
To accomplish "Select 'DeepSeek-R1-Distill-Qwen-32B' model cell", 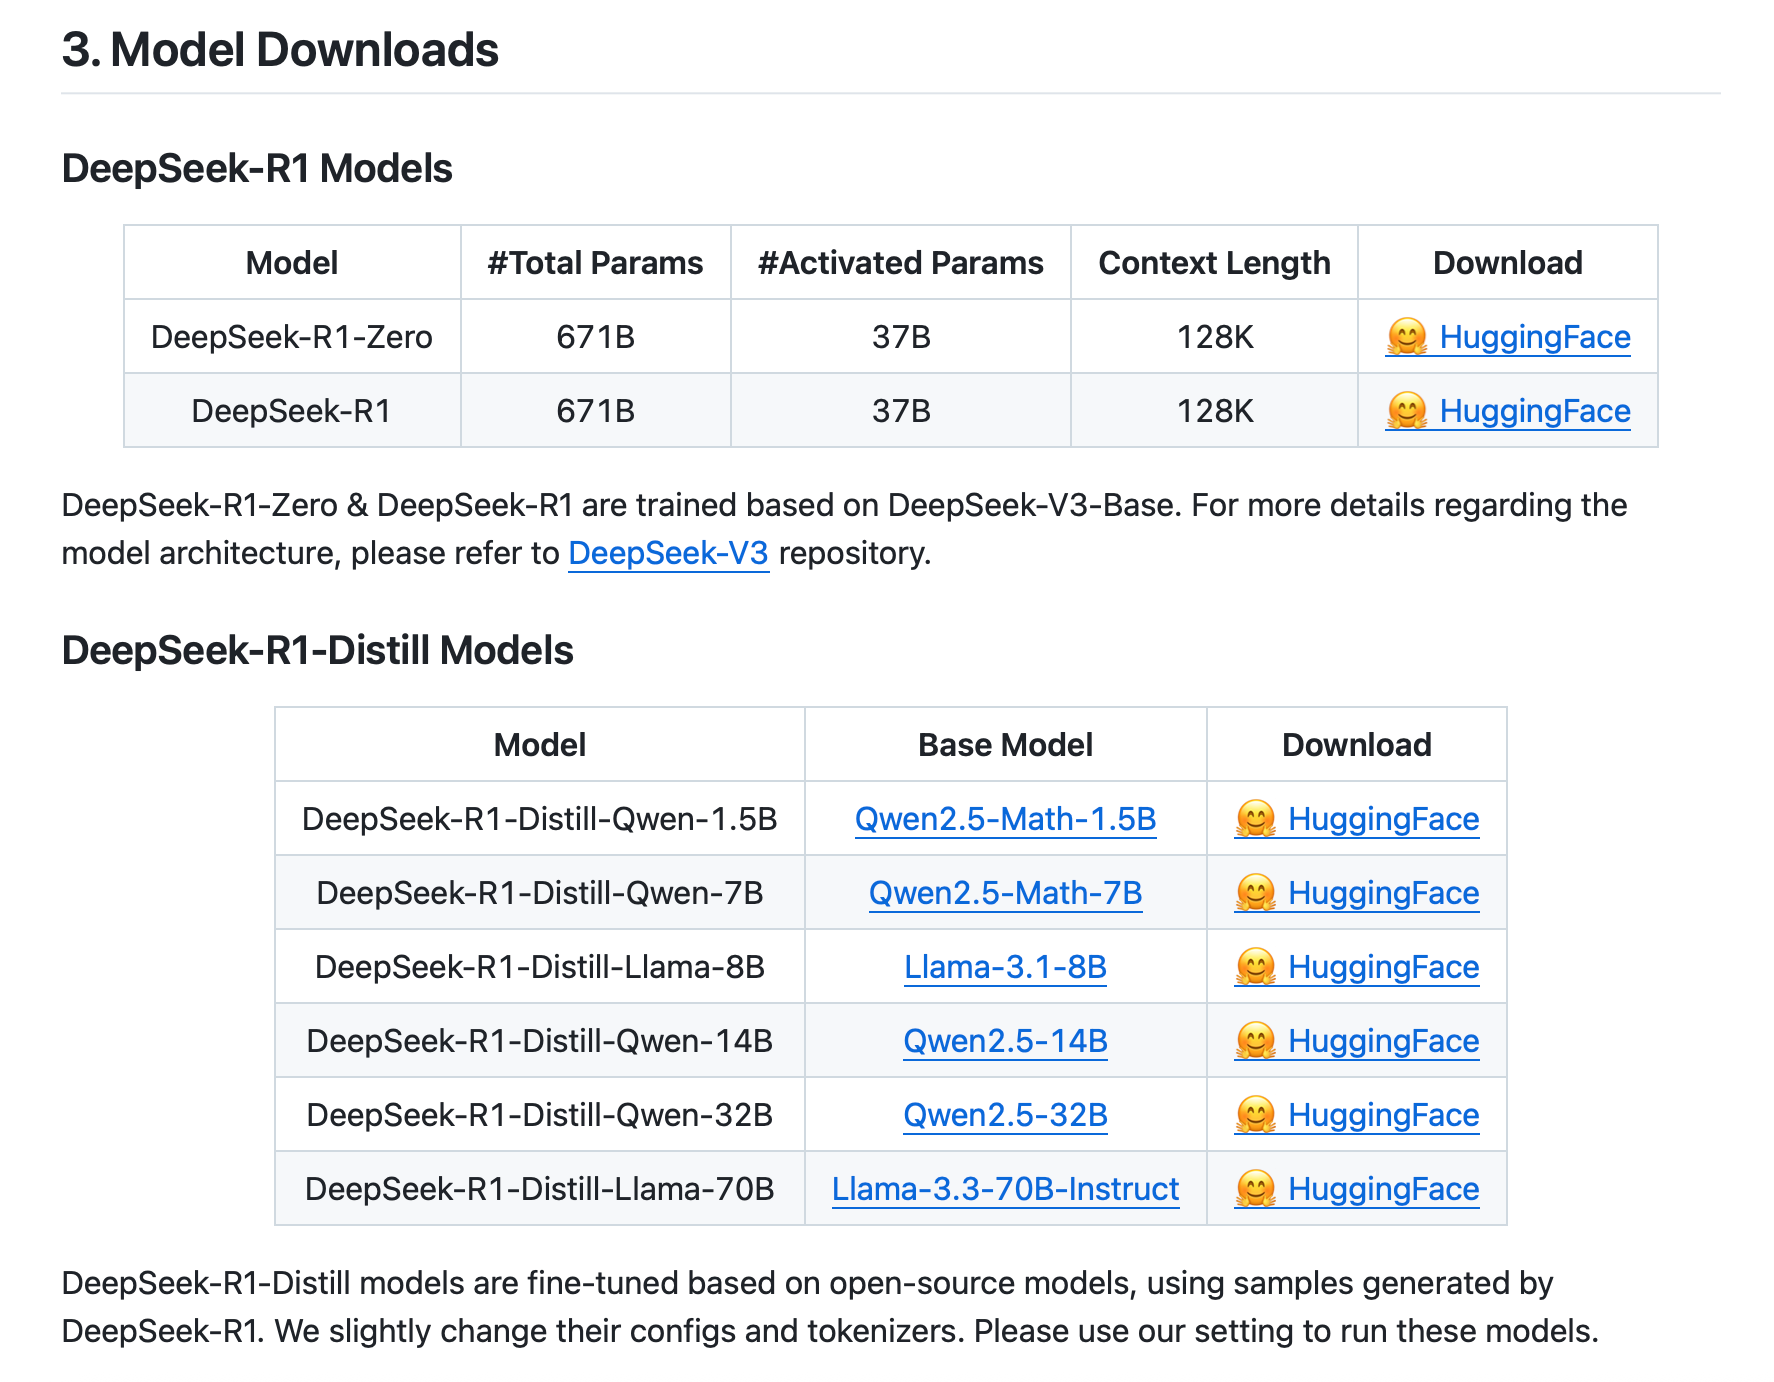I will coord(540,1115).
